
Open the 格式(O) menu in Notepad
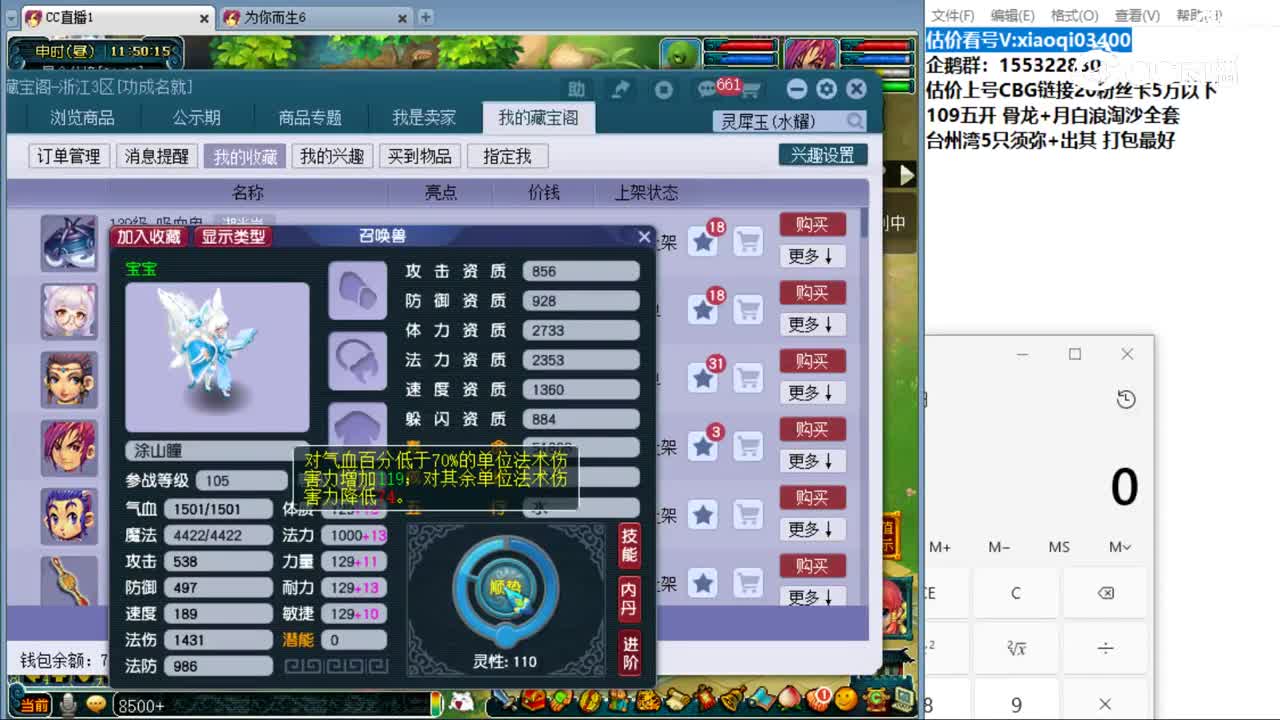coord(1074,15)
